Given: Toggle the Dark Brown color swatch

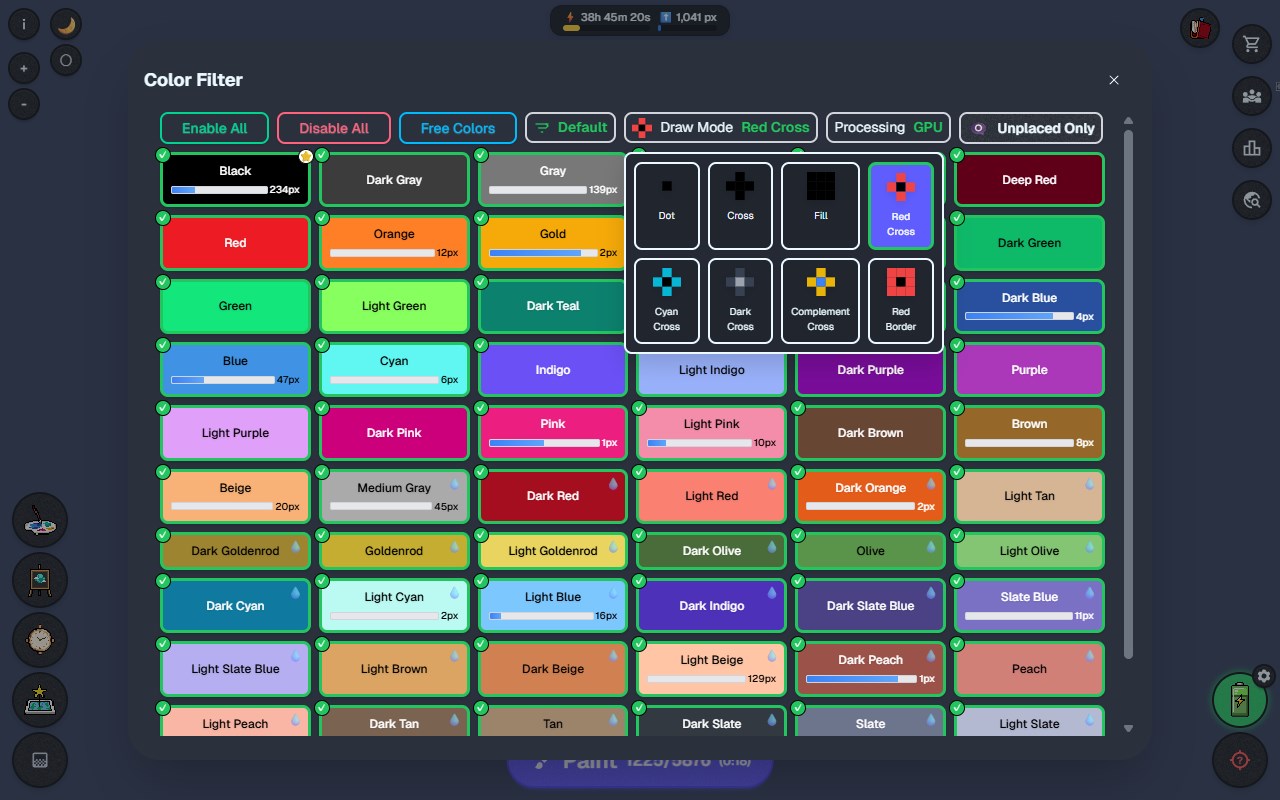Looking at the screenshot, I should pos(870,433).
